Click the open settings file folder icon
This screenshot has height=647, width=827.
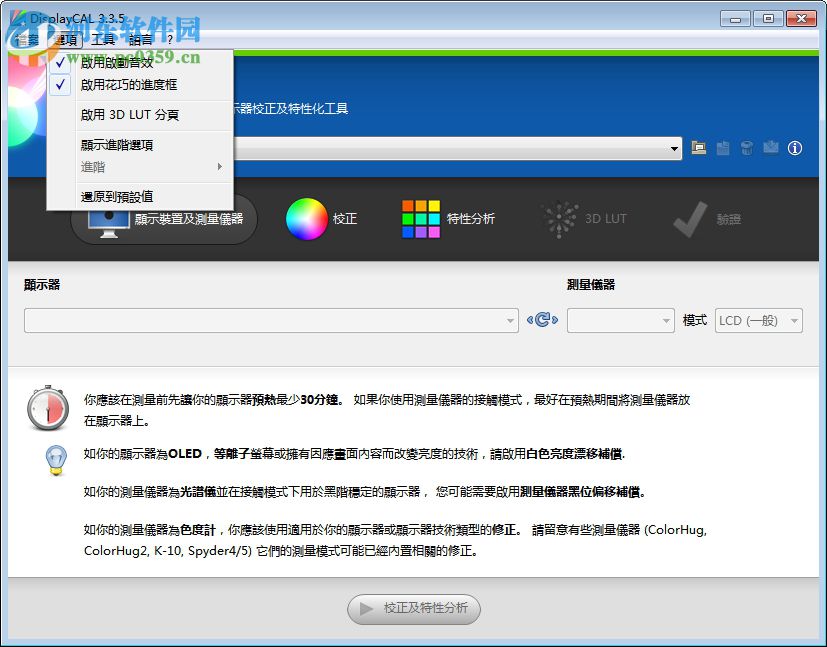(x=698, y=146)
